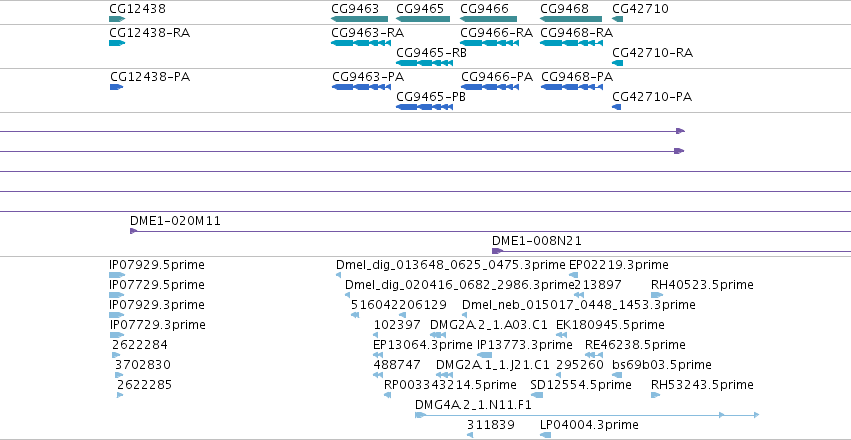The image size is (851, 440).
Task: Click protein CG9465-PB
Action: pyautogui.click(x=431, y=98)
